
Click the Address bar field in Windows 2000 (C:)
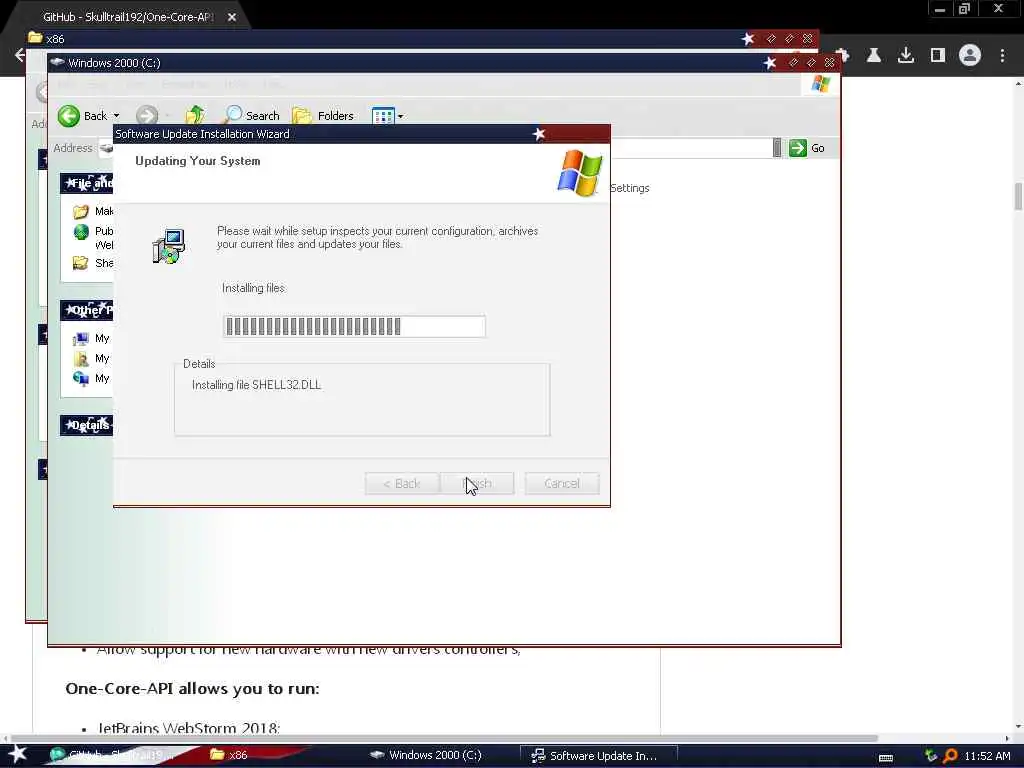point(691,148)
